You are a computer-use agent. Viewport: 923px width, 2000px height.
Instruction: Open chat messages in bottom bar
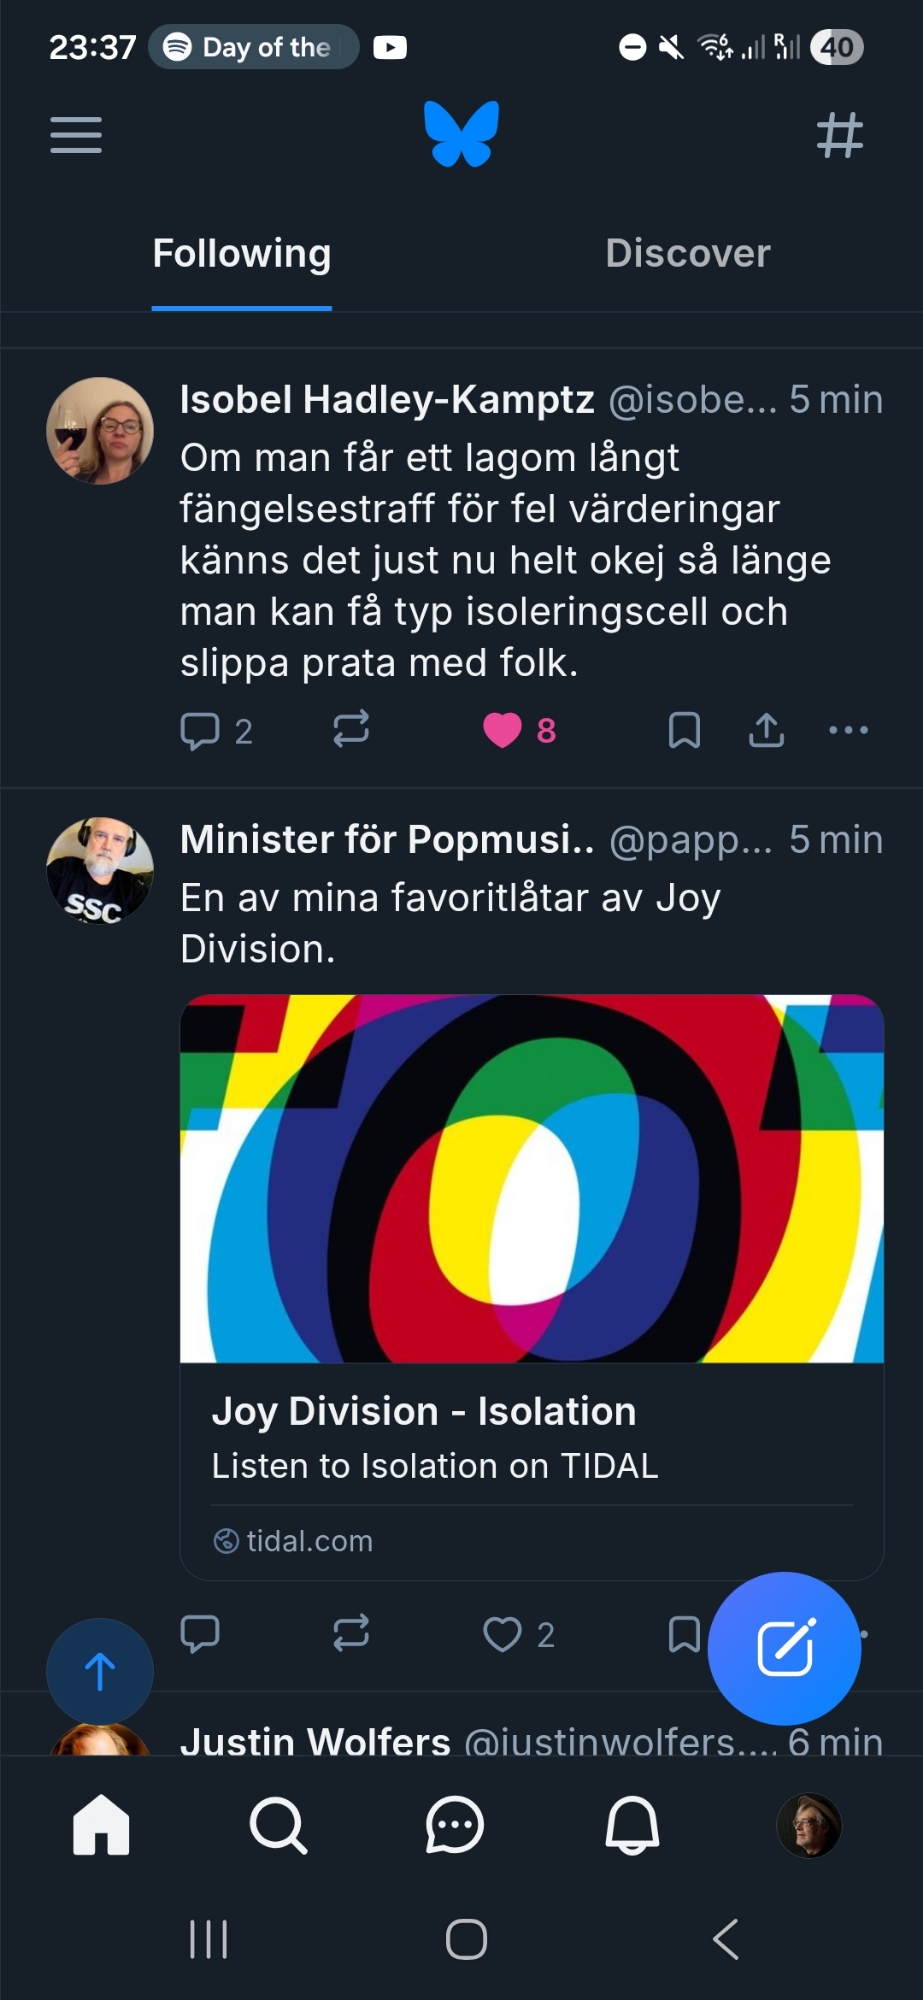click(455, 1826)
